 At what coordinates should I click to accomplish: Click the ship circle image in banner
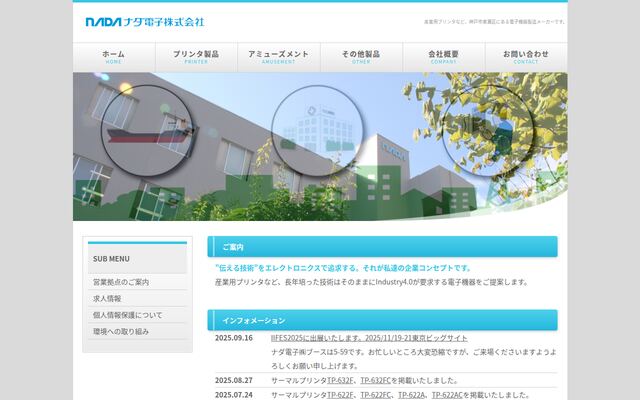tap(147, 131)
